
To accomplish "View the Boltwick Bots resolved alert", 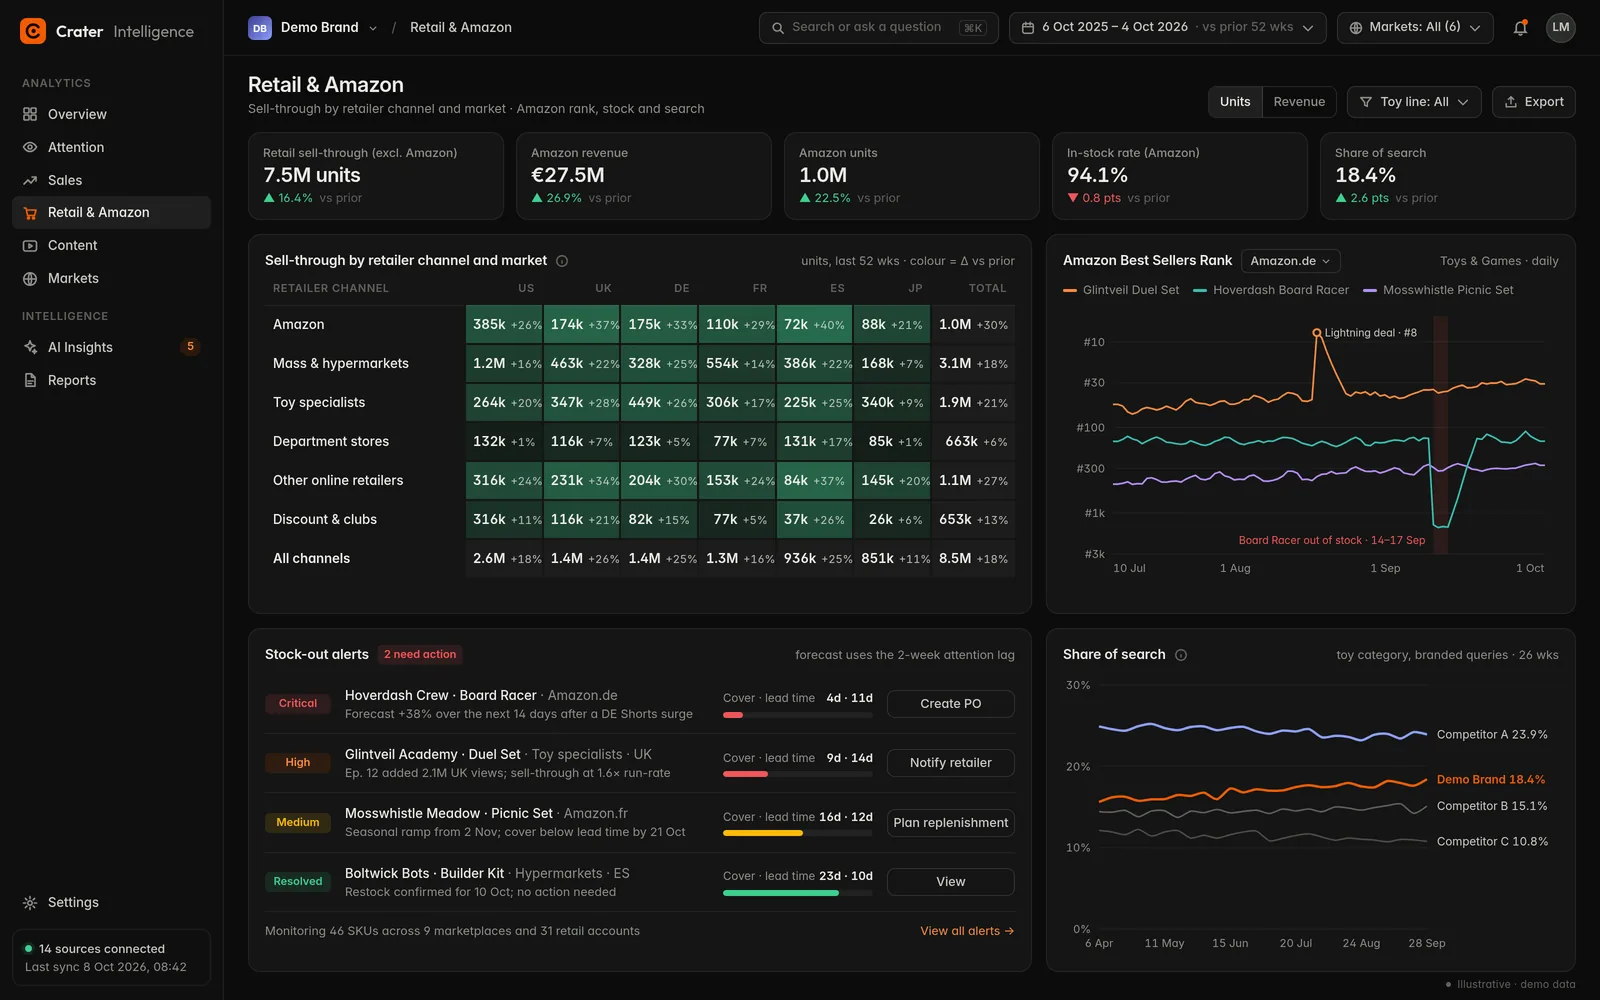I will coord(950,882).
